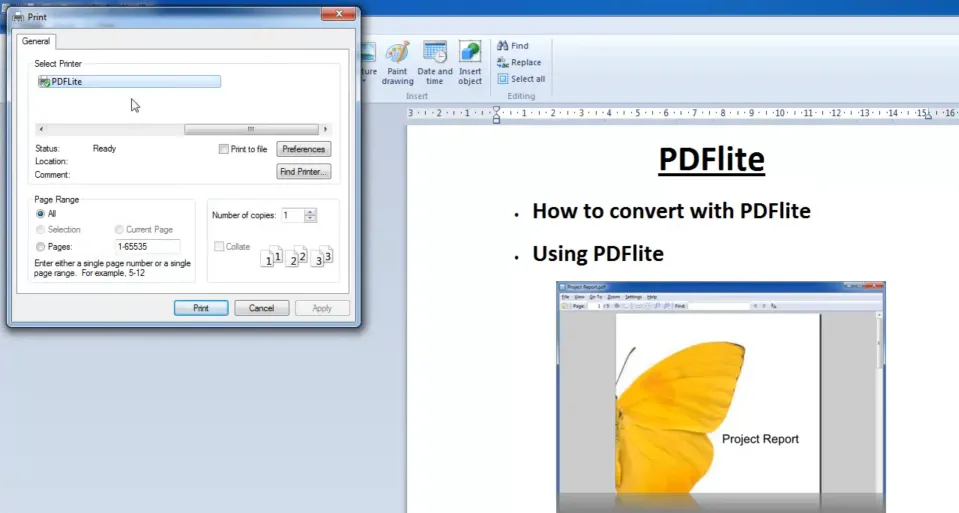
Task: Cancel the Print dialog
Action: (x=261, y=308)
